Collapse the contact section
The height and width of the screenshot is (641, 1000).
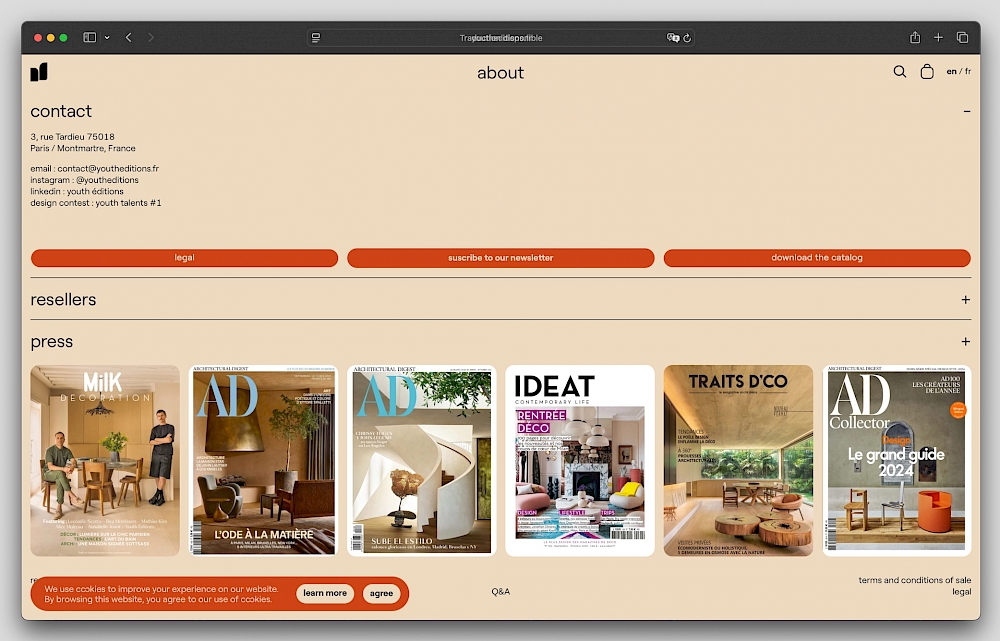point(966,111)
